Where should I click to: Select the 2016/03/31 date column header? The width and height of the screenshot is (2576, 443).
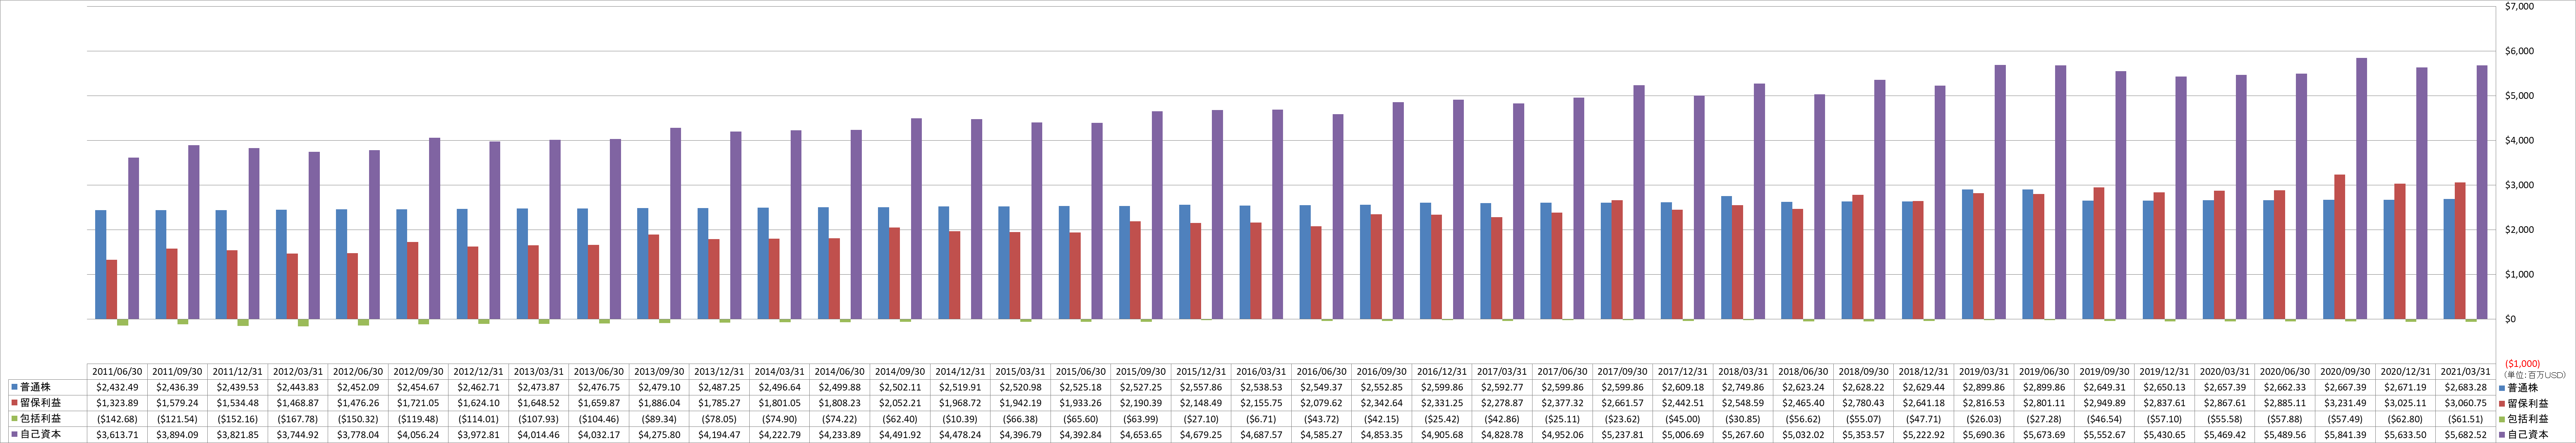1262,371
